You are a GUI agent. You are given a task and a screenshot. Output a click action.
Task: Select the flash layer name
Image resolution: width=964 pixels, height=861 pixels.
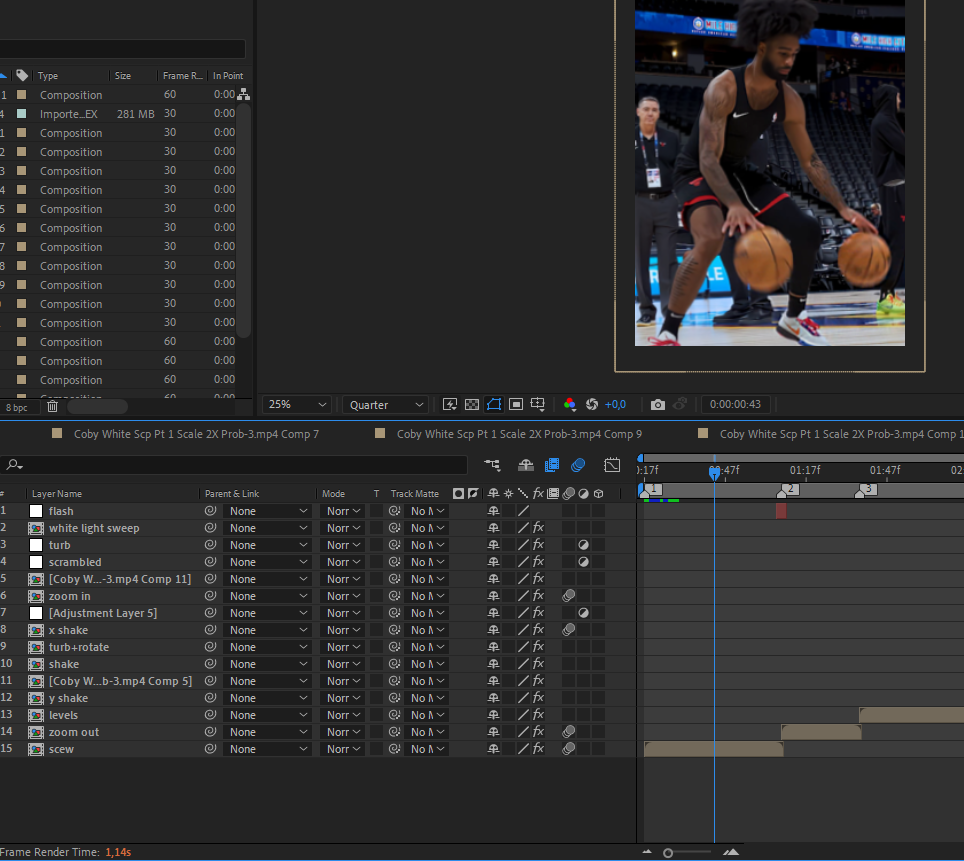(x=61, y=511)
